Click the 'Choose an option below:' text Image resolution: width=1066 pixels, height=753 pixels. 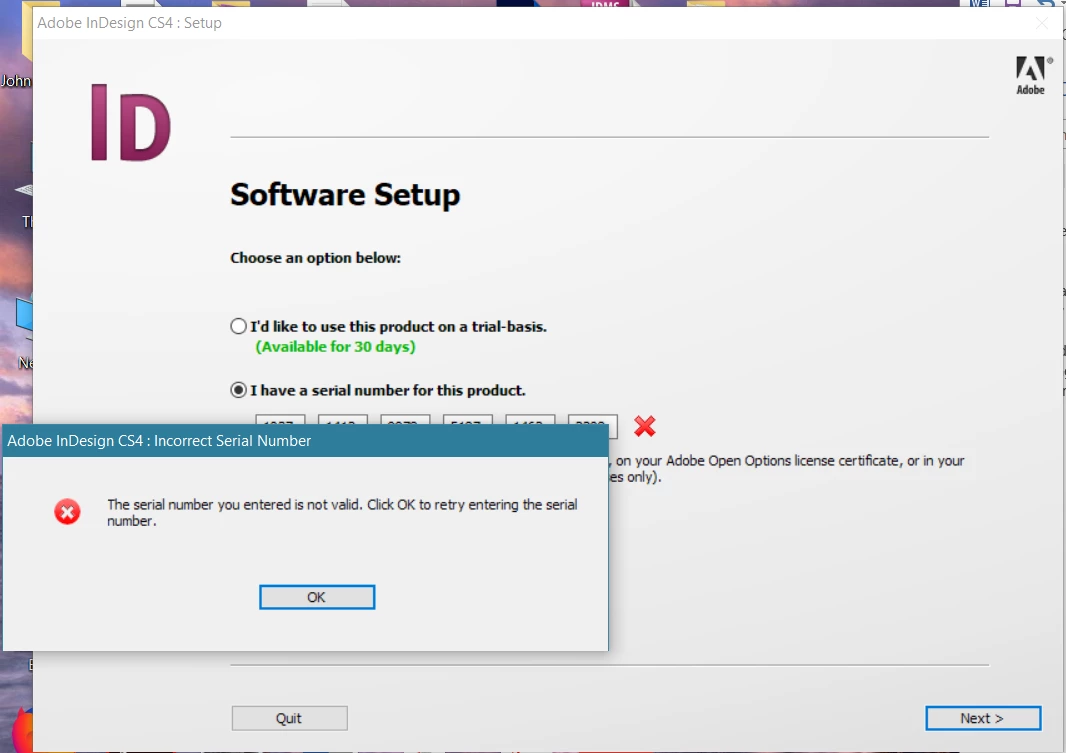315,258
